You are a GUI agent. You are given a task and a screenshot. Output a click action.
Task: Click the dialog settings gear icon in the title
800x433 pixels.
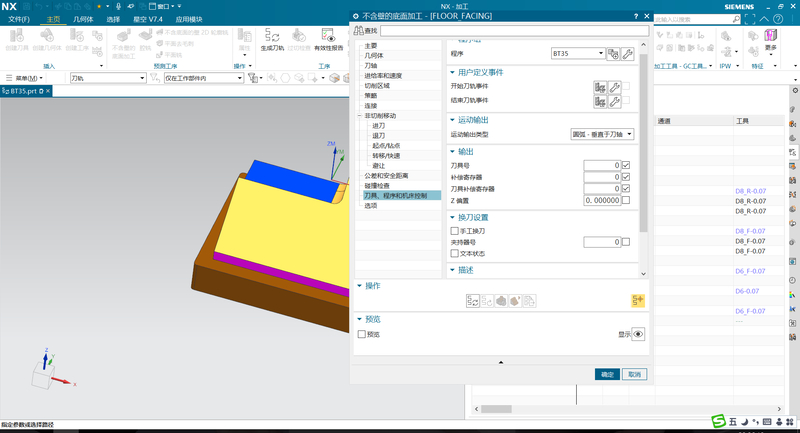click(356, 16)
